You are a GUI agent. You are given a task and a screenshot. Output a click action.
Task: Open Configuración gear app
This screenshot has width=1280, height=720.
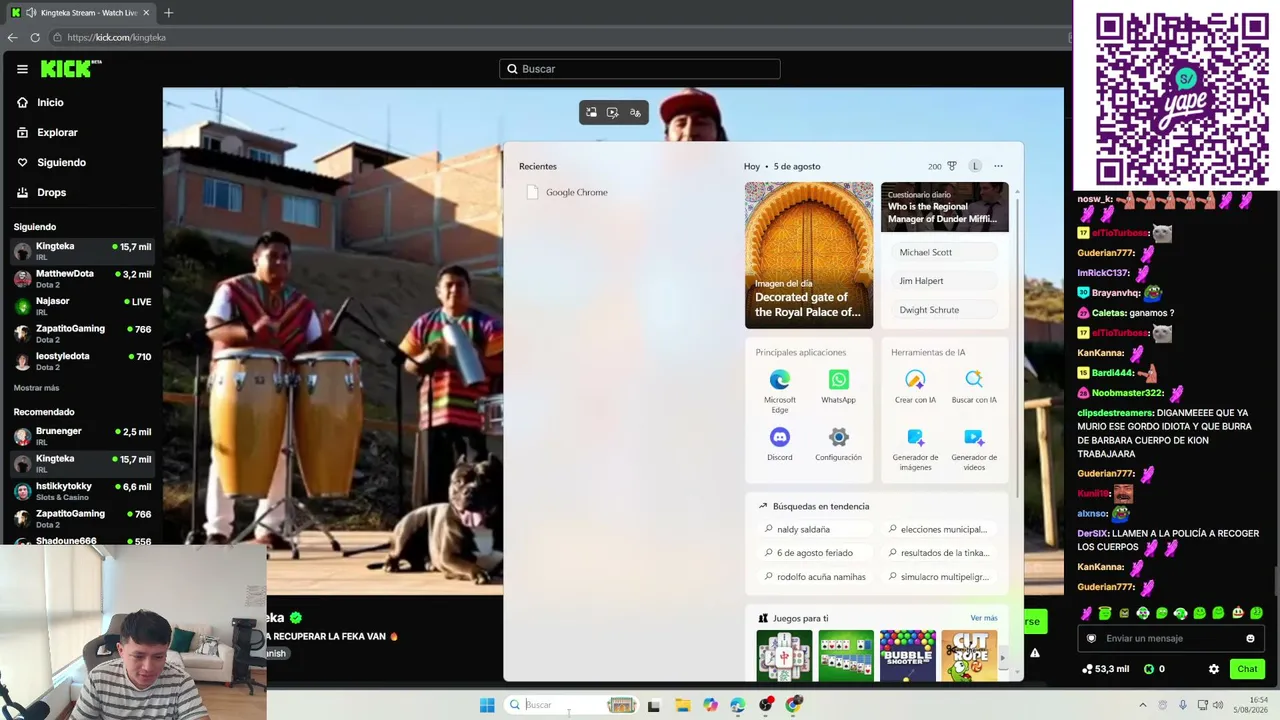(838, 444)
